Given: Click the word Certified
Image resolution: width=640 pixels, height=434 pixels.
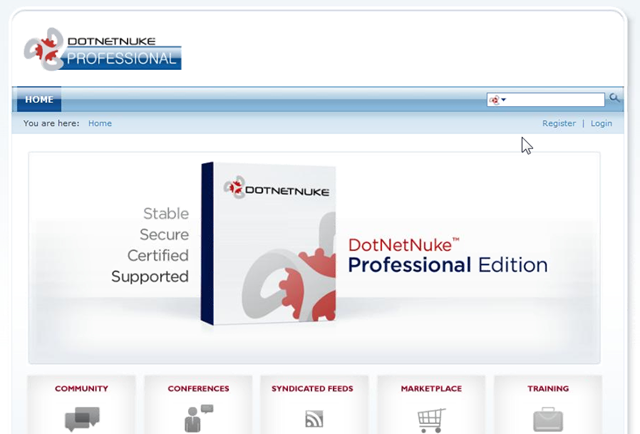Looking at the screenshot, I should [158, 256].
